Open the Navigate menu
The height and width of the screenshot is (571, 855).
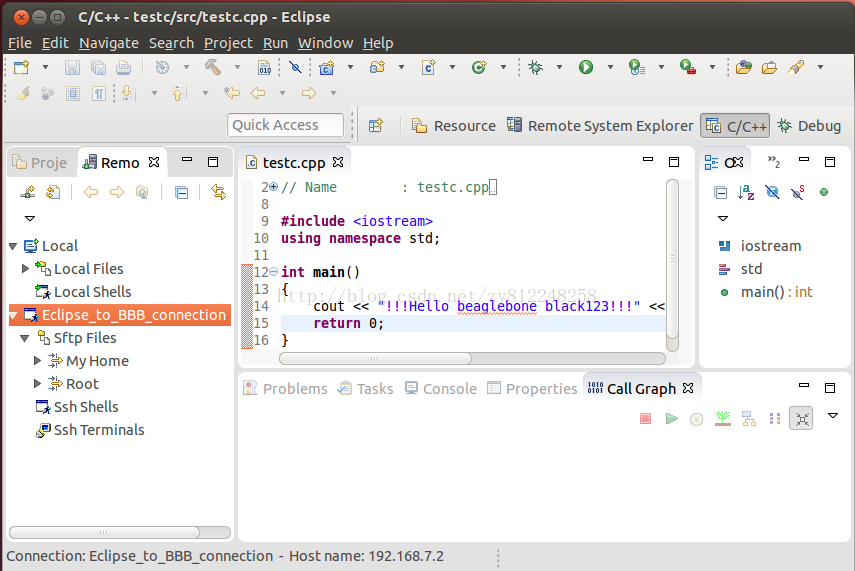pos(109,43)
